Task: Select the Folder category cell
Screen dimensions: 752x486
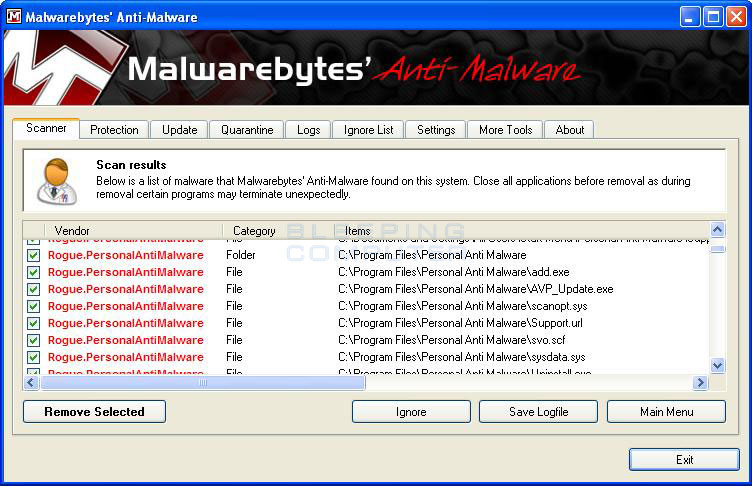Action: 241,255
